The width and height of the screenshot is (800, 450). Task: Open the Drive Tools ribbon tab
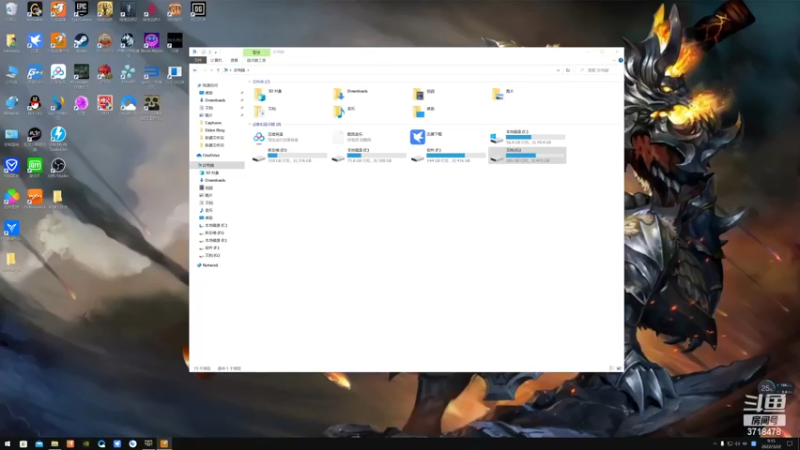pyautogui.click(x=257, y=60)
